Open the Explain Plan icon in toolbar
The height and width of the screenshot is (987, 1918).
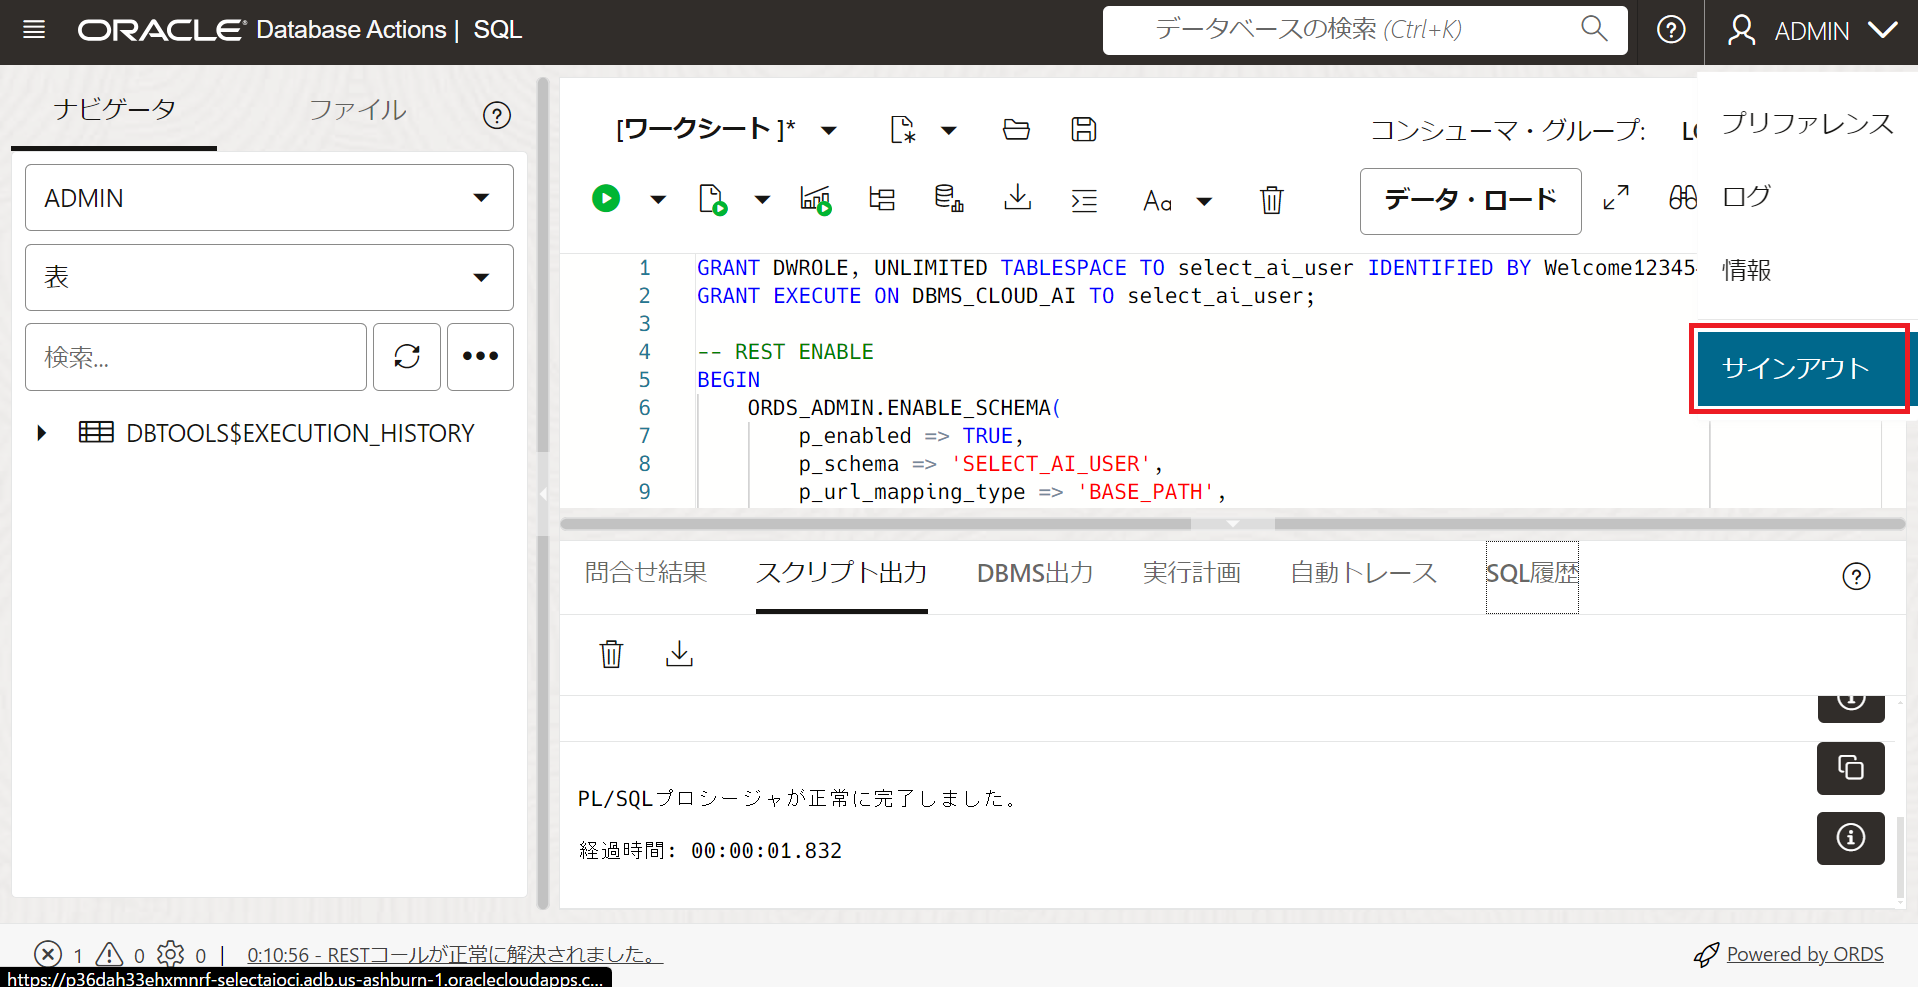pyautogui.click(x=882, y=199)
